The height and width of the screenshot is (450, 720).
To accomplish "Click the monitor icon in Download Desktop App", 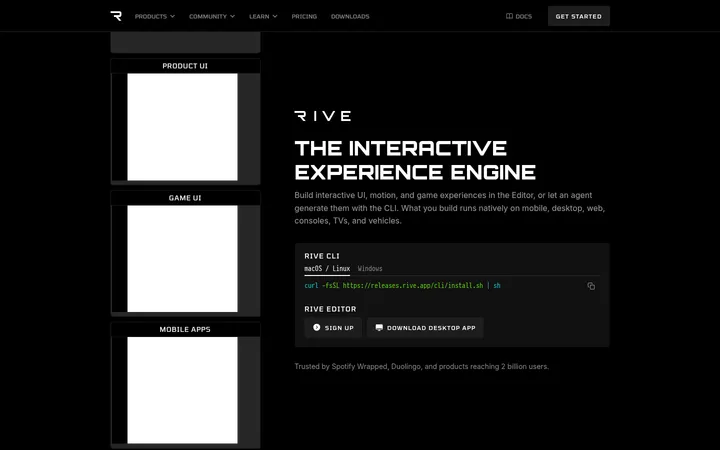I will pos(379,327).
